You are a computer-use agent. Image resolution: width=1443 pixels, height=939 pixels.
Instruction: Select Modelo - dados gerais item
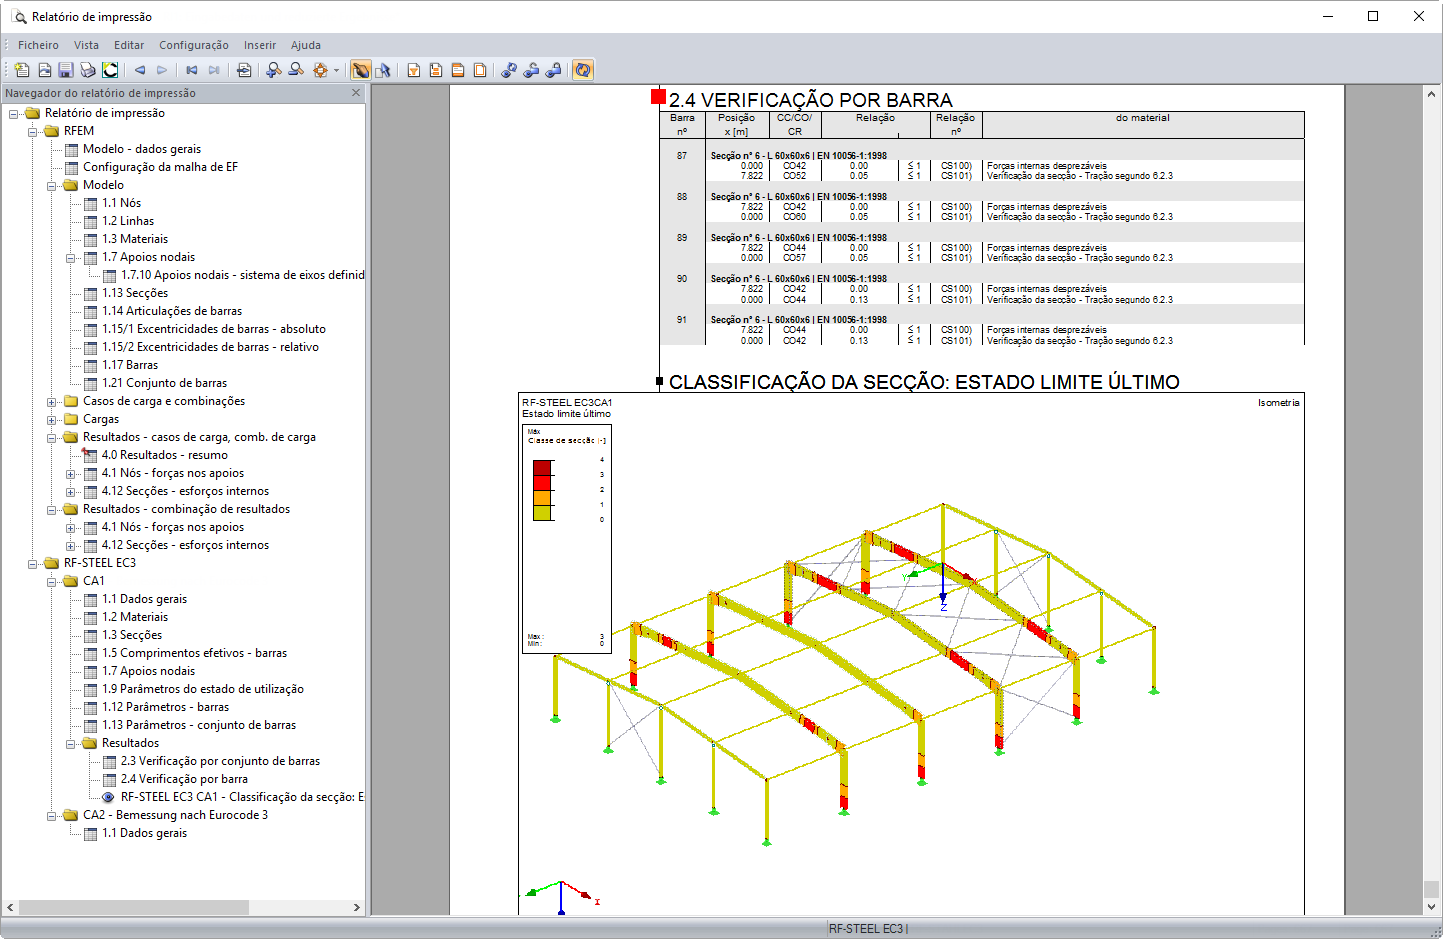142,149
